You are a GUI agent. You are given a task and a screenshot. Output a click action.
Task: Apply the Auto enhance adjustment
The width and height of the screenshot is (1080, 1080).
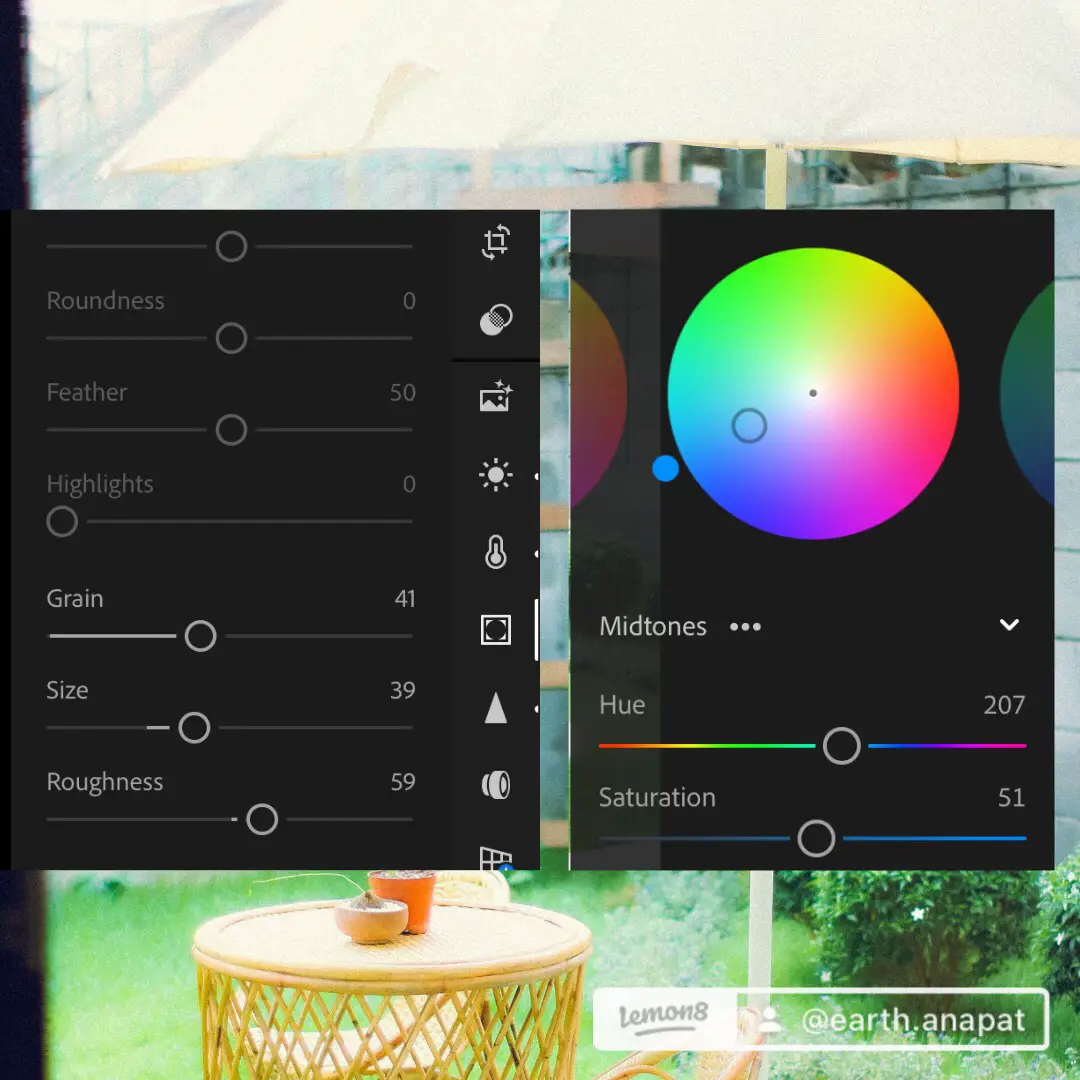[496, 396]
